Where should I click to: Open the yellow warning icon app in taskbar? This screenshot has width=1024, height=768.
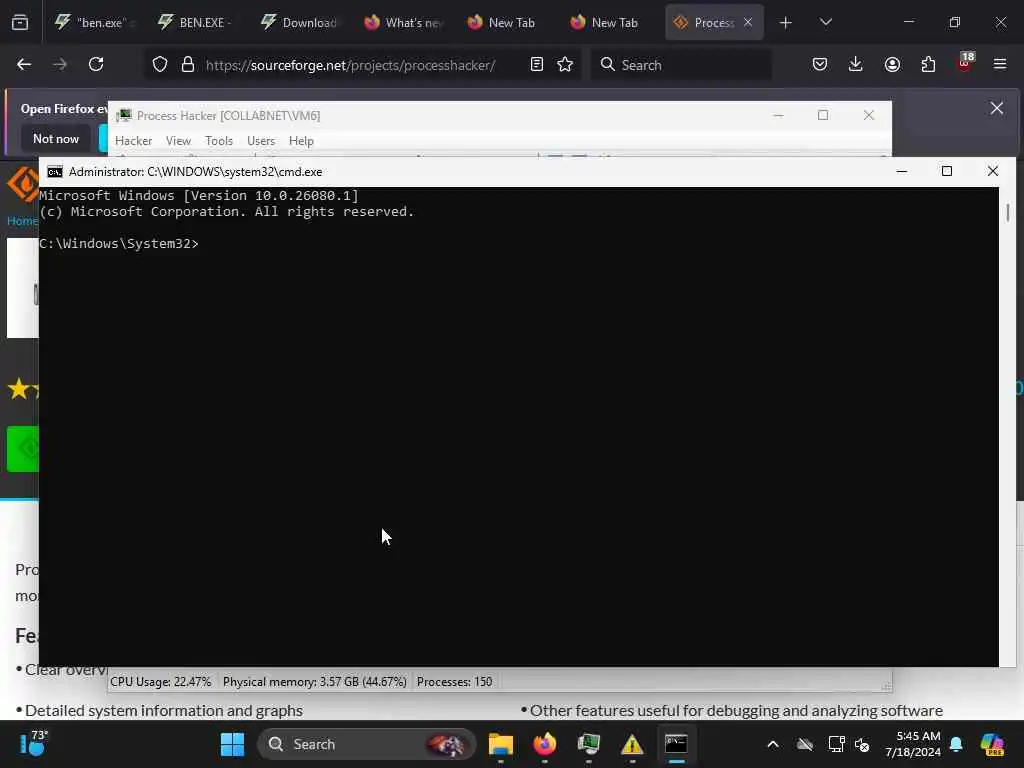pos(632,744)
